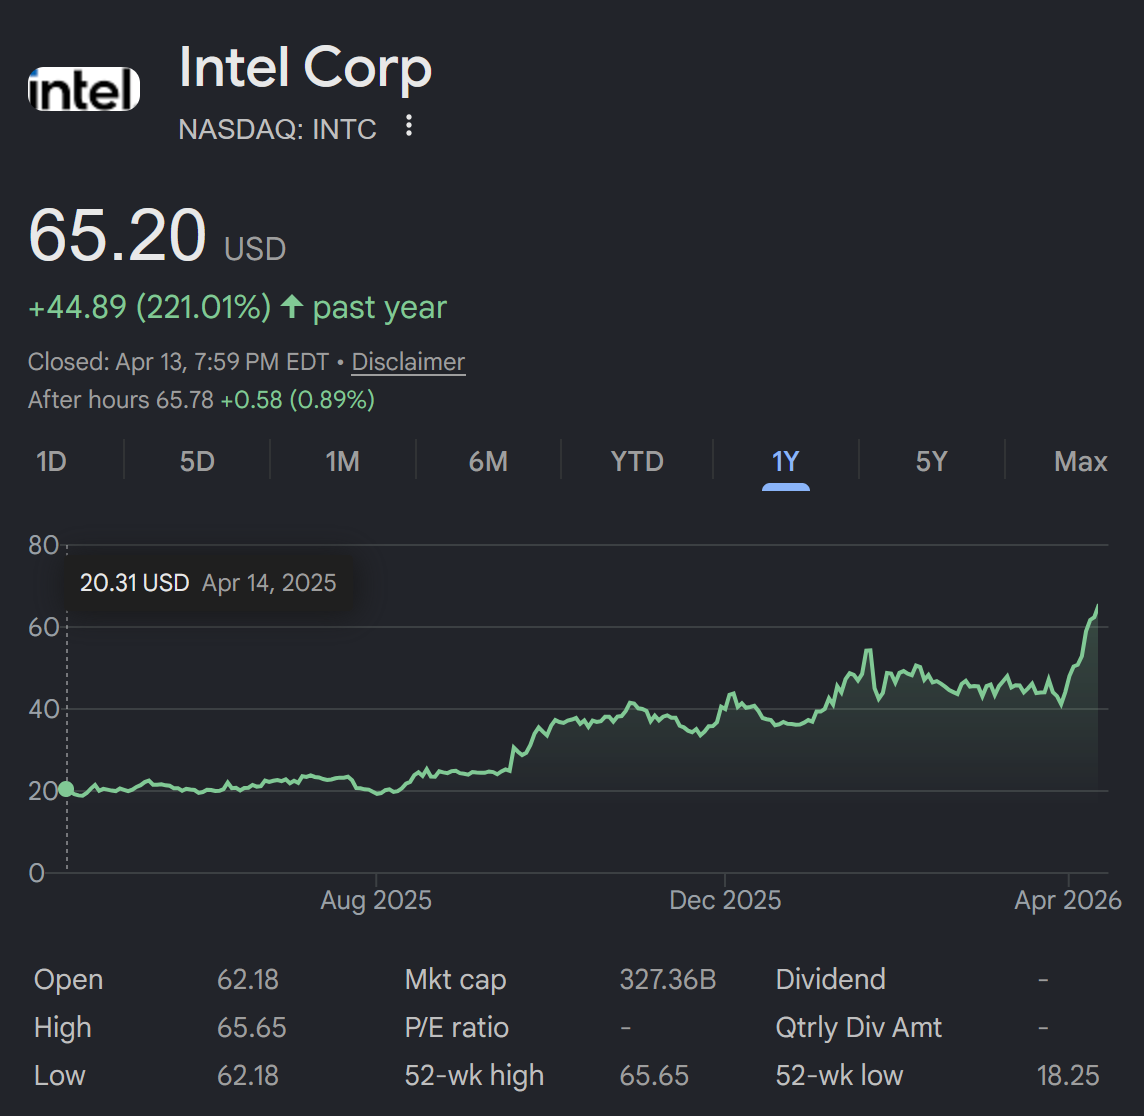1144x1116 pixels.
Task: Click the Mkt cap value 327.36B
Action: click(x=668, y=980)
